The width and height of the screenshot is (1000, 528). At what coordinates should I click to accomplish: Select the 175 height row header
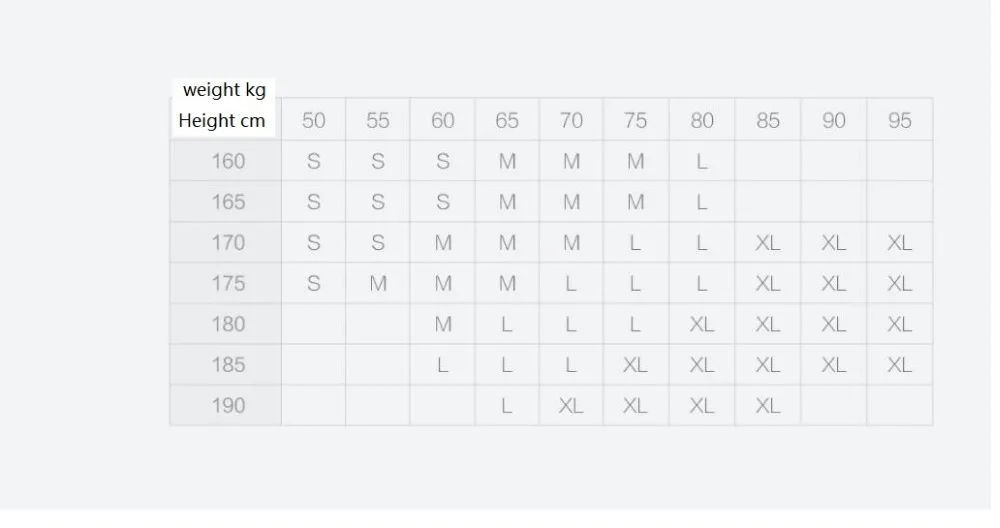click(226, 283)
